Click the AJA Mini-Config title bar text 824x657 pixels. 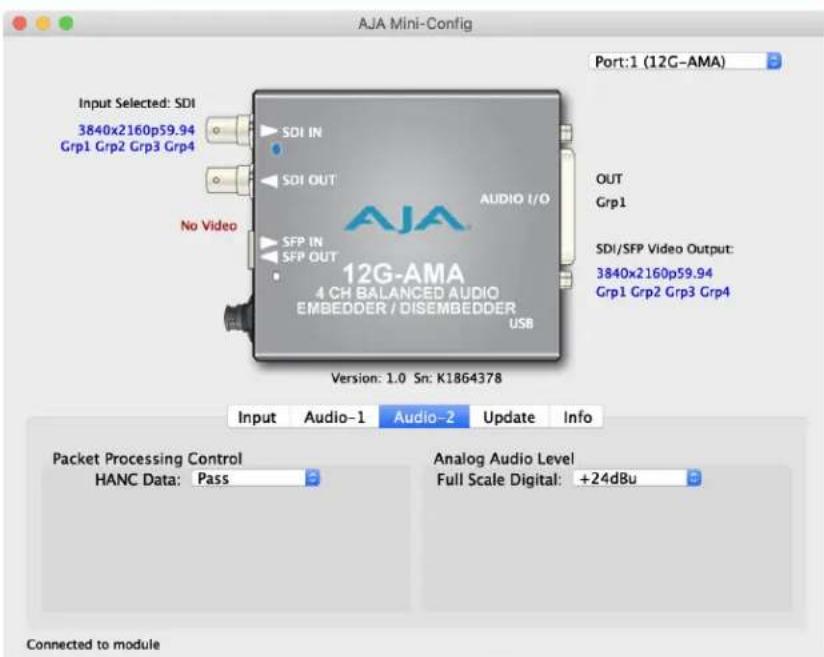pos(415,24)
